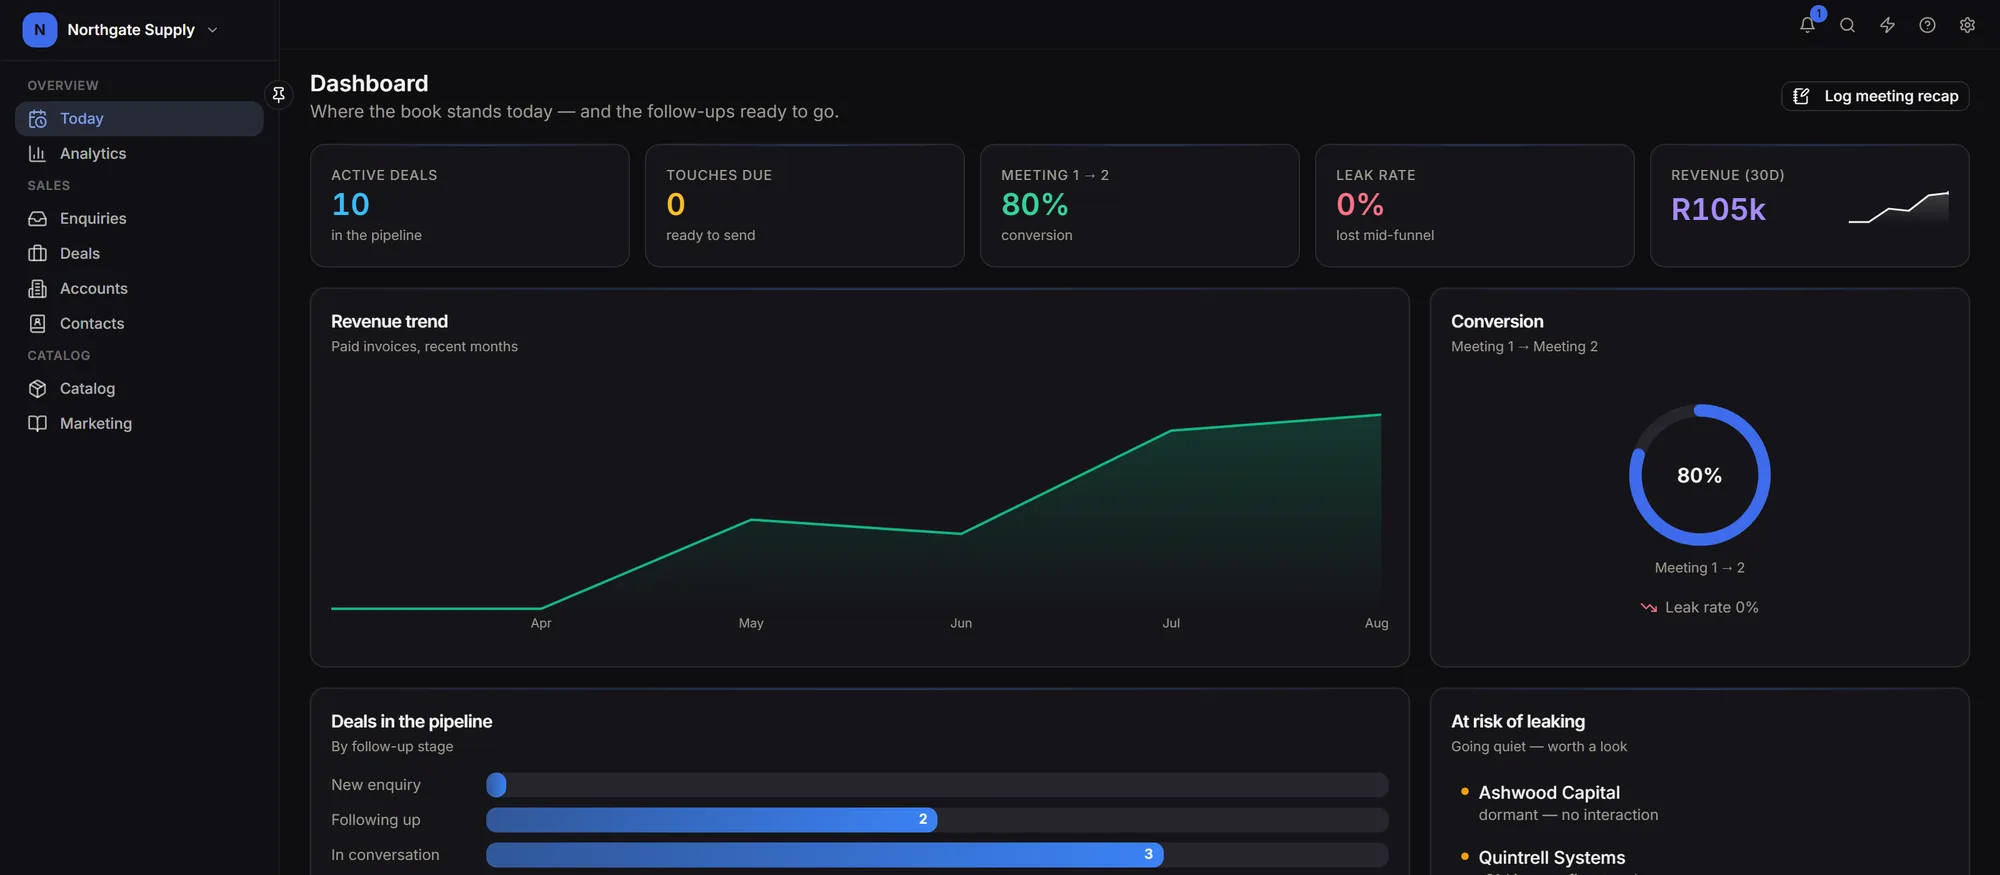Open quick actions lightning icon
Screen dimensions: 2000x875
(1887, 25)
